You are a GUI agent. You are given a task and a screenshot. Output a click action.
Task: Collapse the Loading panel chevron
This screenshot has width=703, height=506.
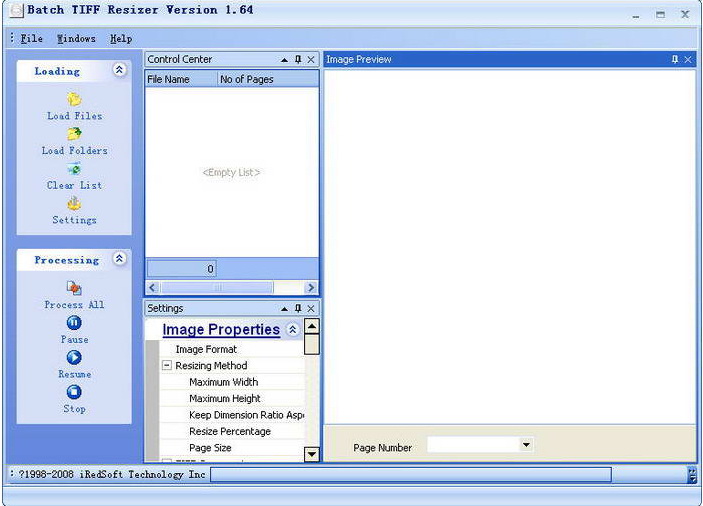119,70
